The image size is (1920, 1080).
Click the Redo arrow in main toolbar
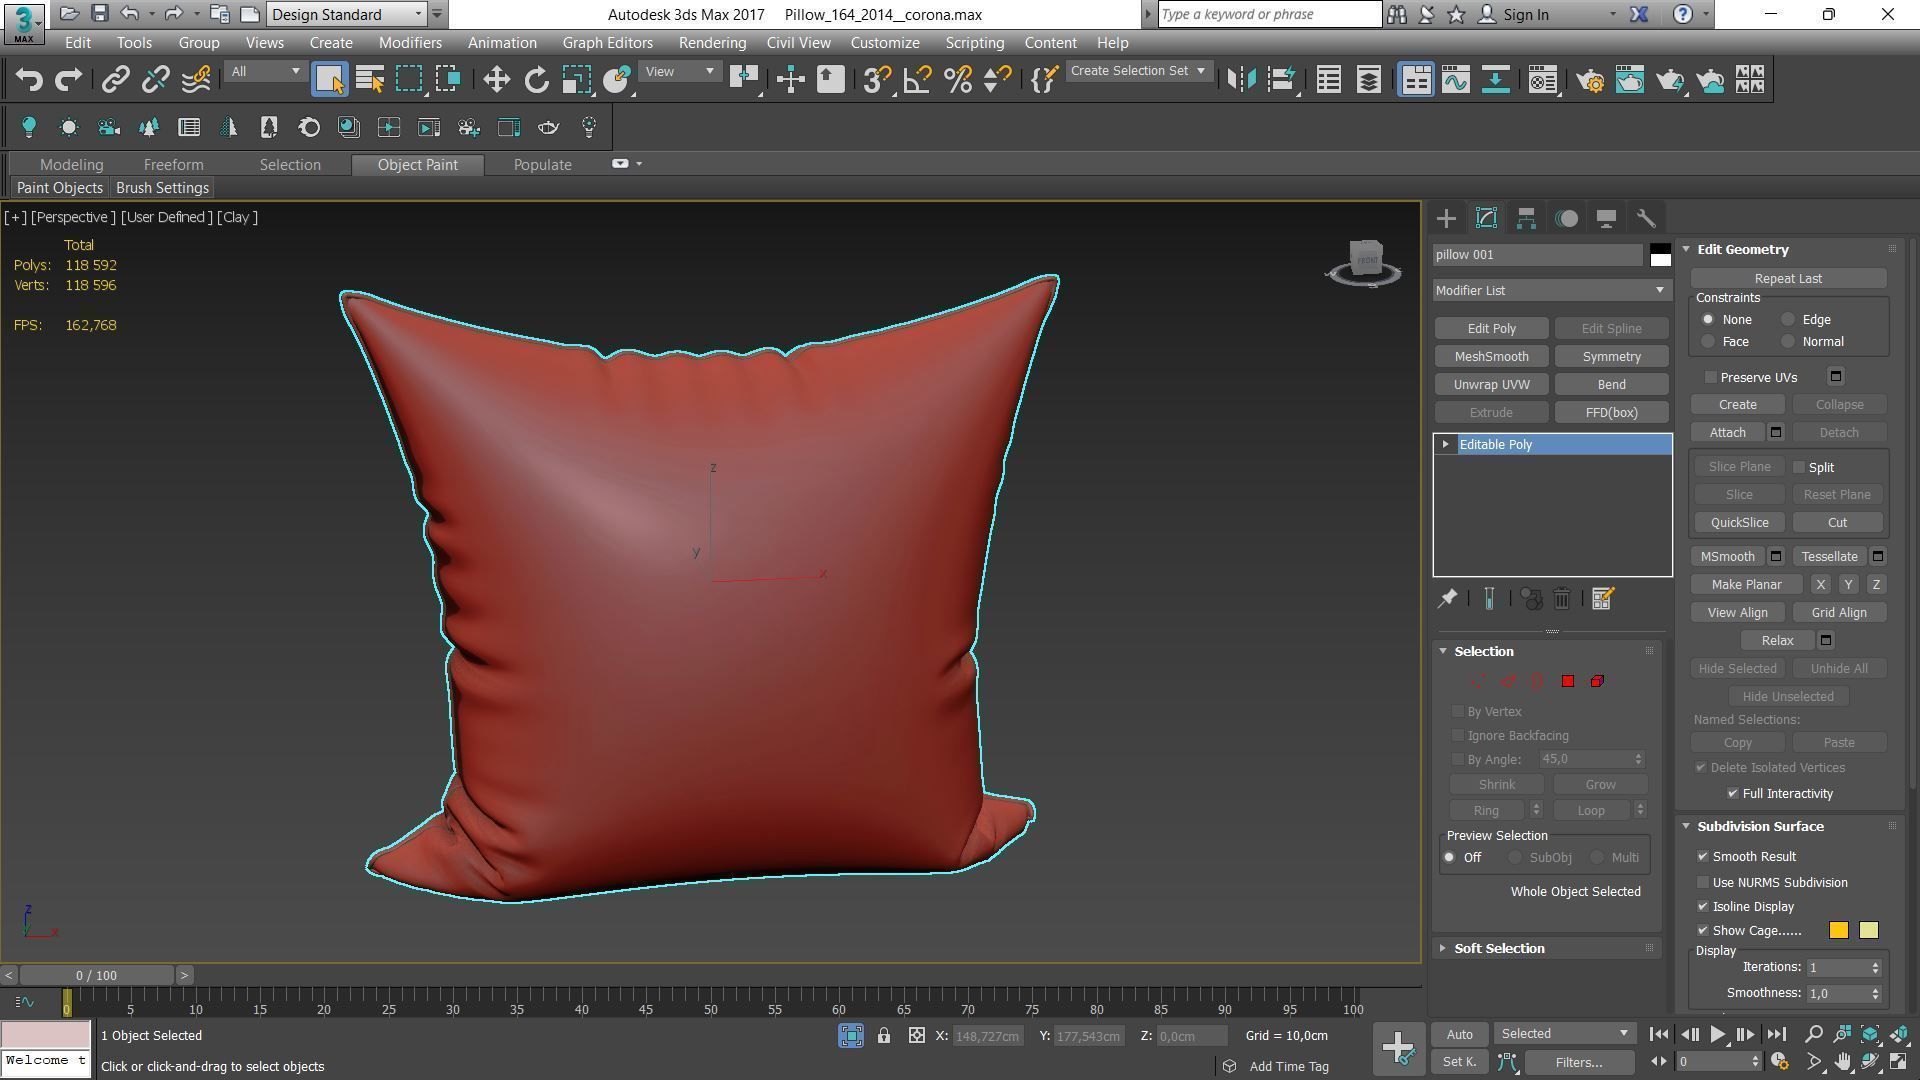point(69,80)
